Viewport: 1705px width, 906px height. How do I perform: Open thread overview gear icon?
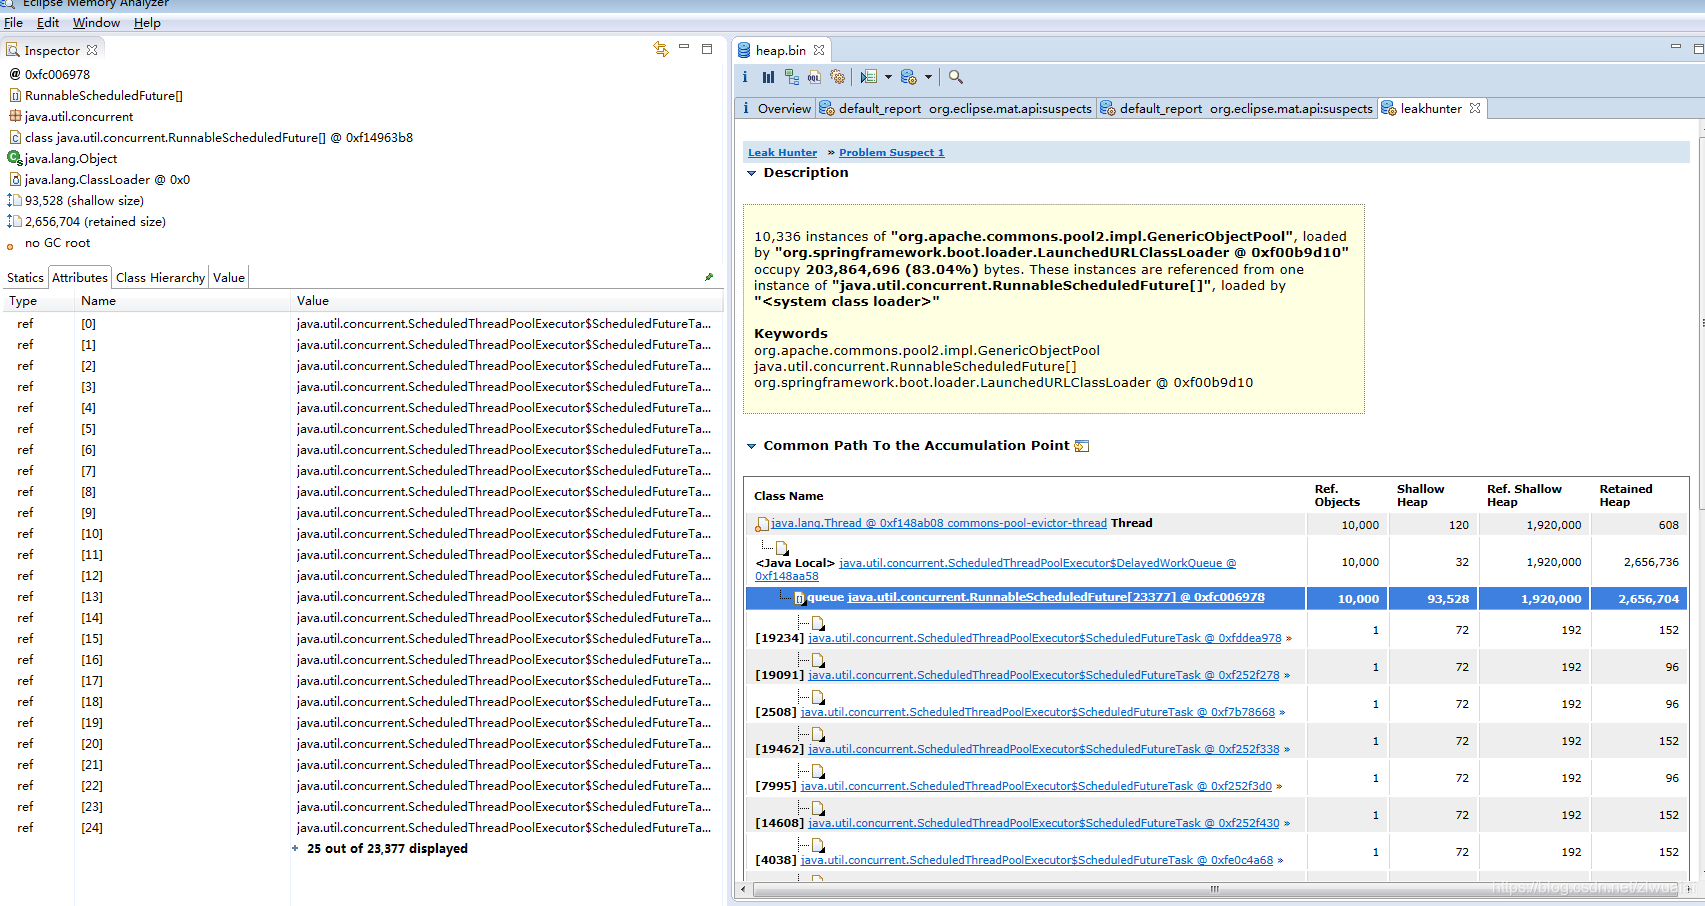[x=838, y=77]
